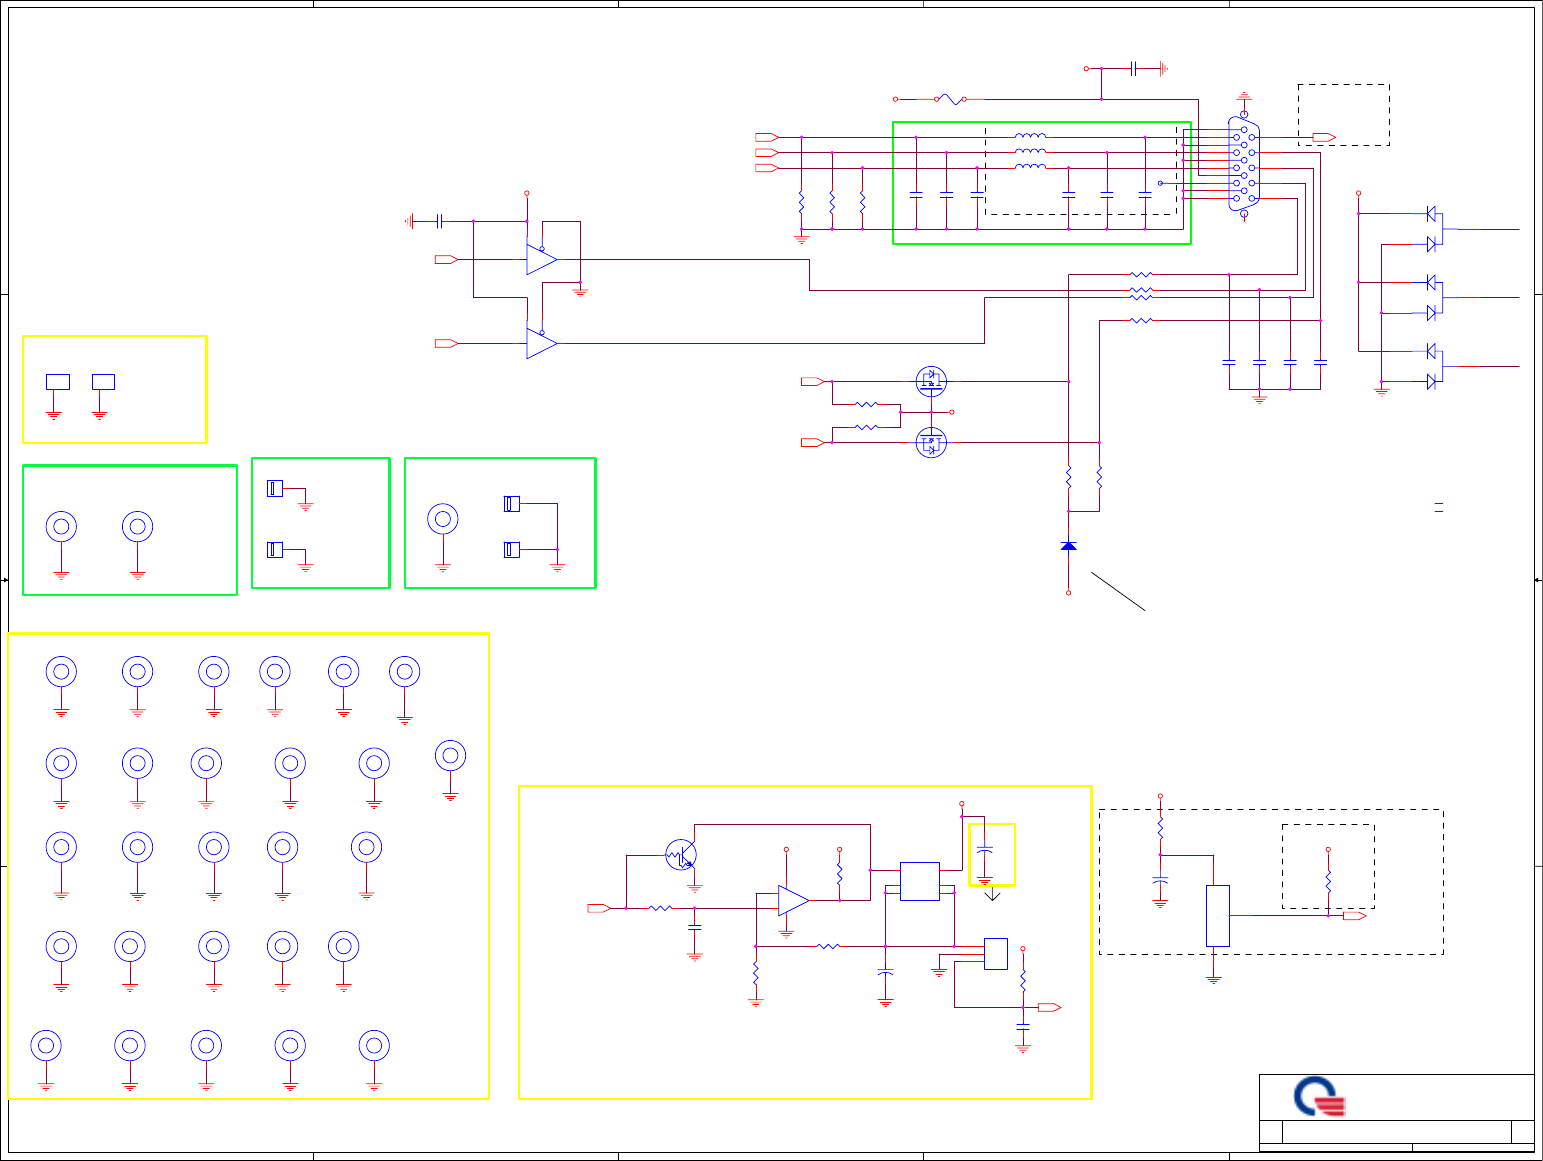Select the fuse symbol on the power line
The width and height of the screenshot is (1543, 1161).
coord(950,99)
